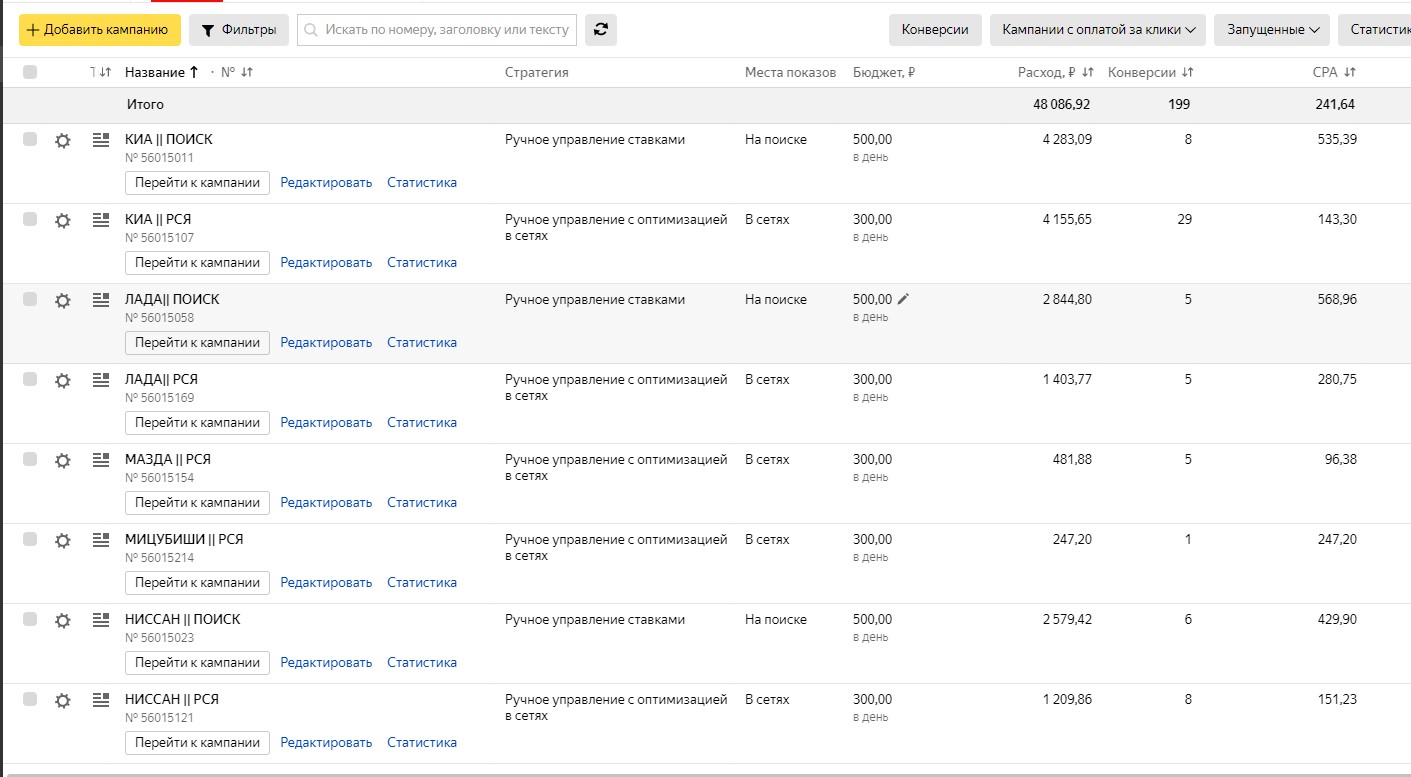This screenshot has height=777, width=1411.
Task: Switch to the Конверсии view
Action: (x=935, y=30)
